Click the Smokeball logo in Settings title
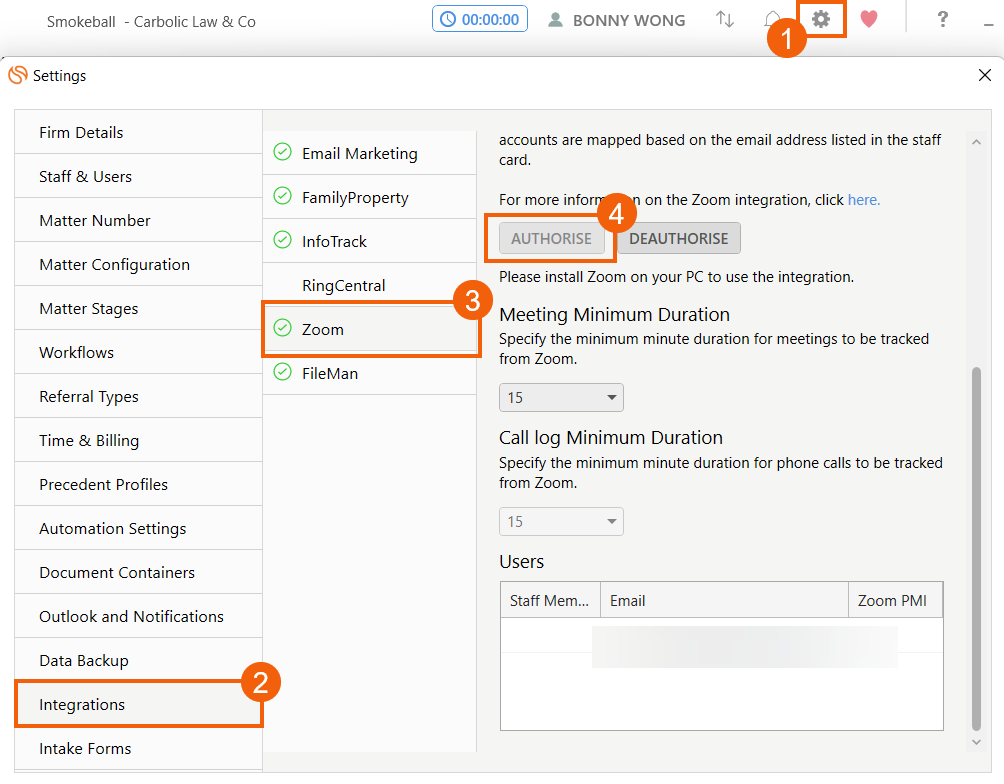The image size is (1004, 784). pos(18,75)
